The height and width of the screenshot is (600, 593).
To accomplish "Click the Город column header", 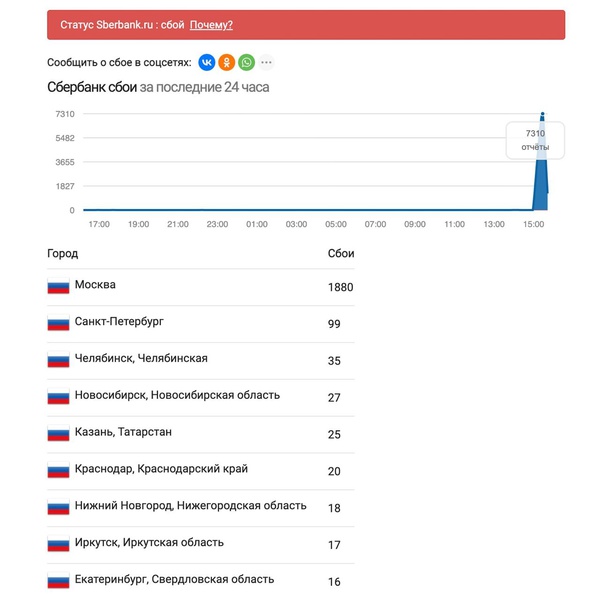I will (x=63, y=254).
